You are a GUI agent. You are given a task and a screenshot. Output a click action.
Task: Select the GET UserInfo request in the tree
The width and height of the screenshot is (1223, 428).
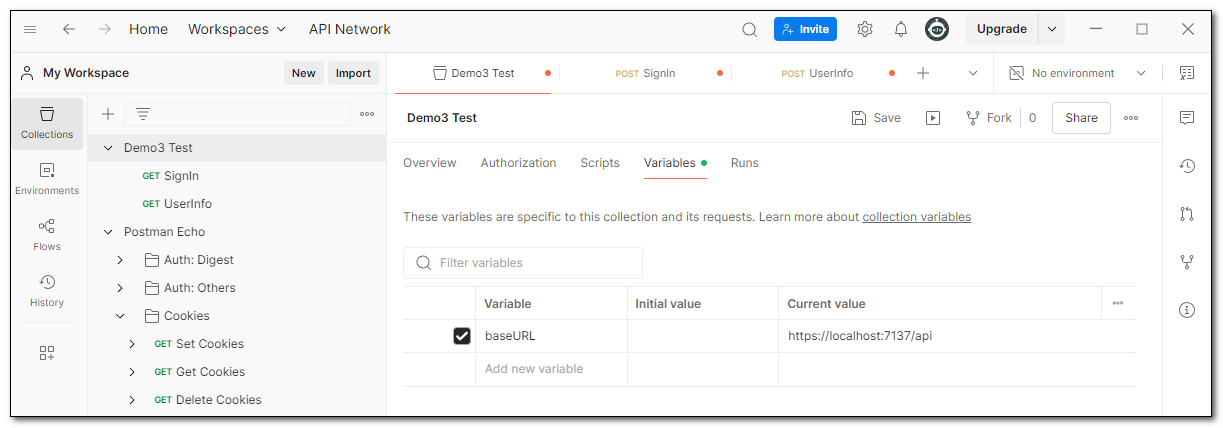pyautogui.click(x=177, y=204)
